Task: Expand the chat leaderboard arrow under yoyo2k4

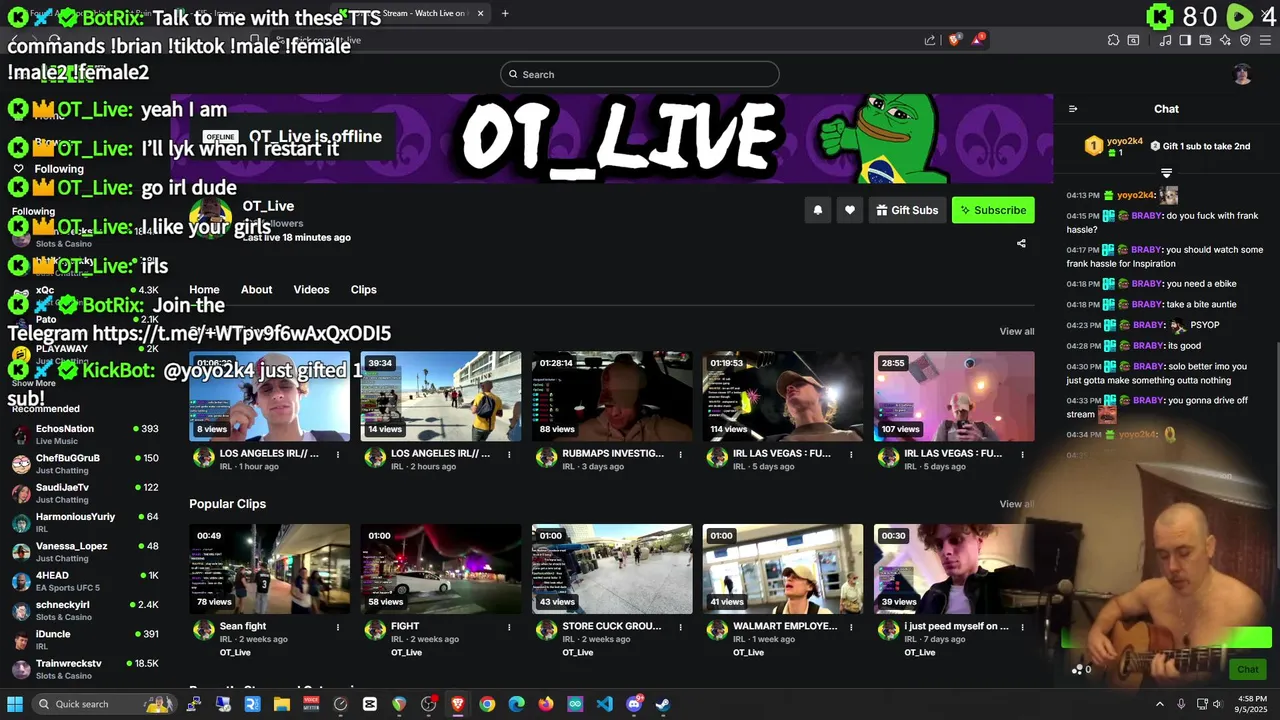Action: coord(1166,173)
